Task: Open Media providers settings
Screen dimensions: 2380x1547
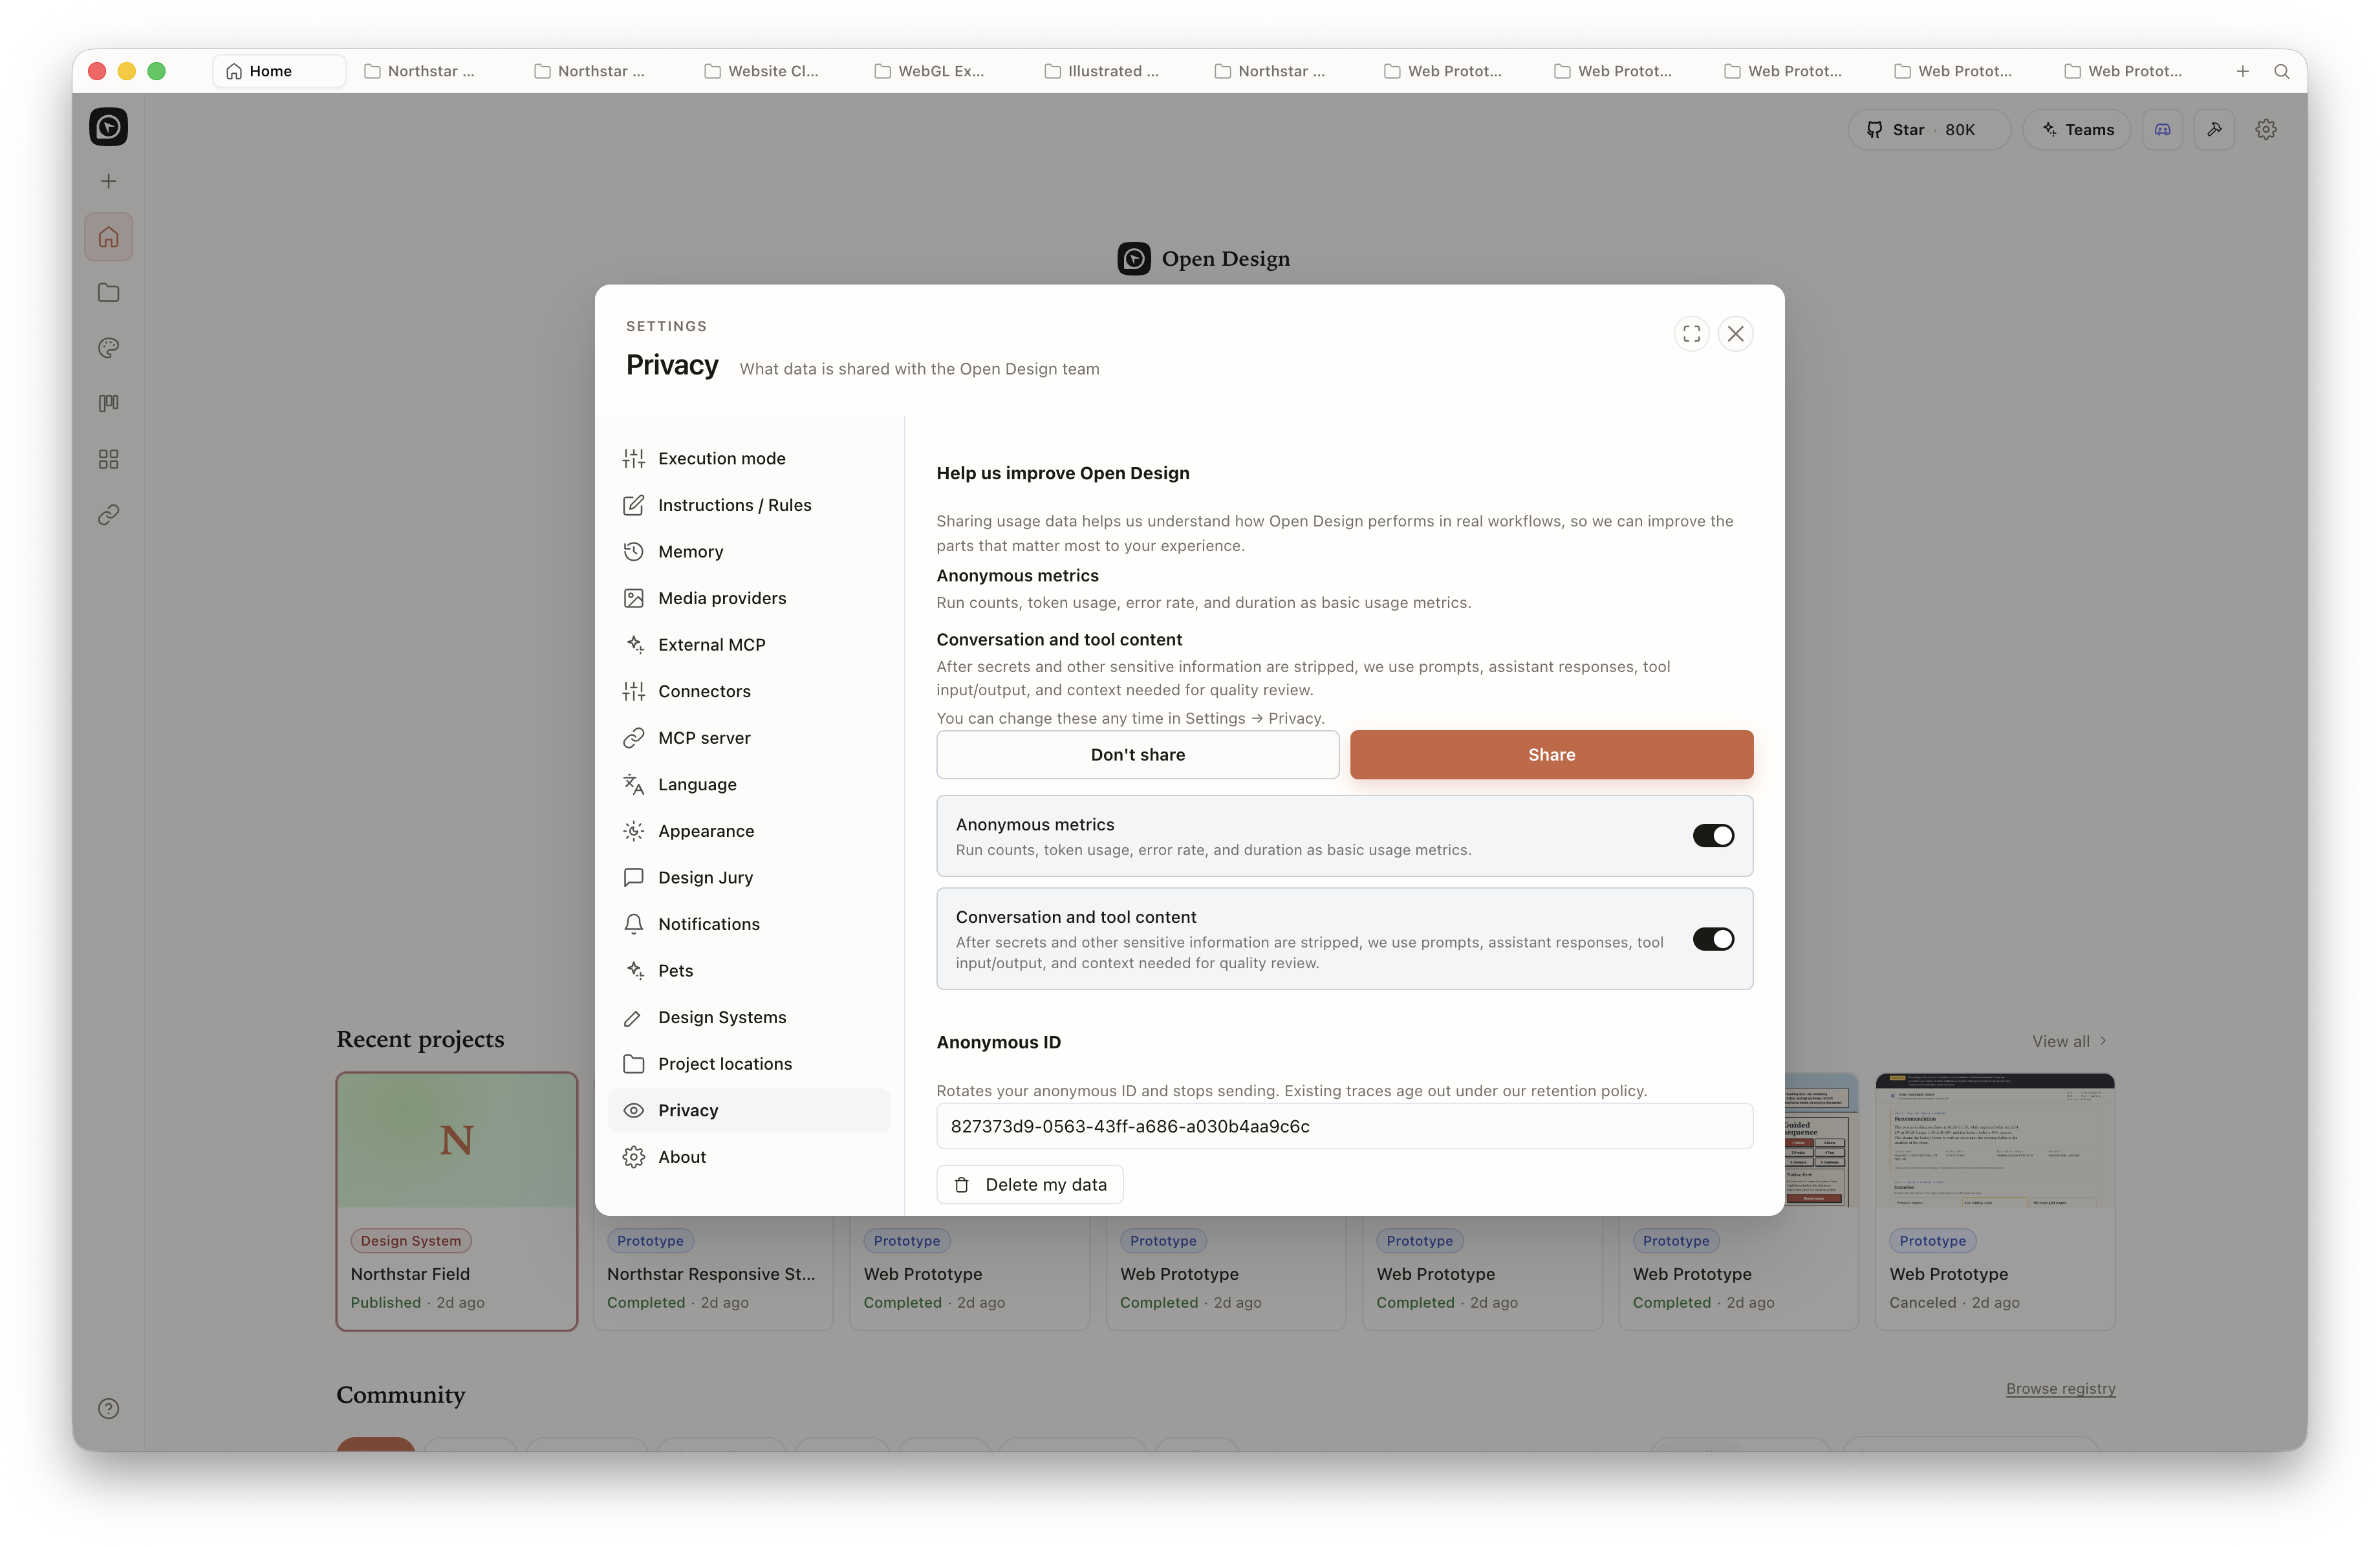Action: tap(749, 598)
